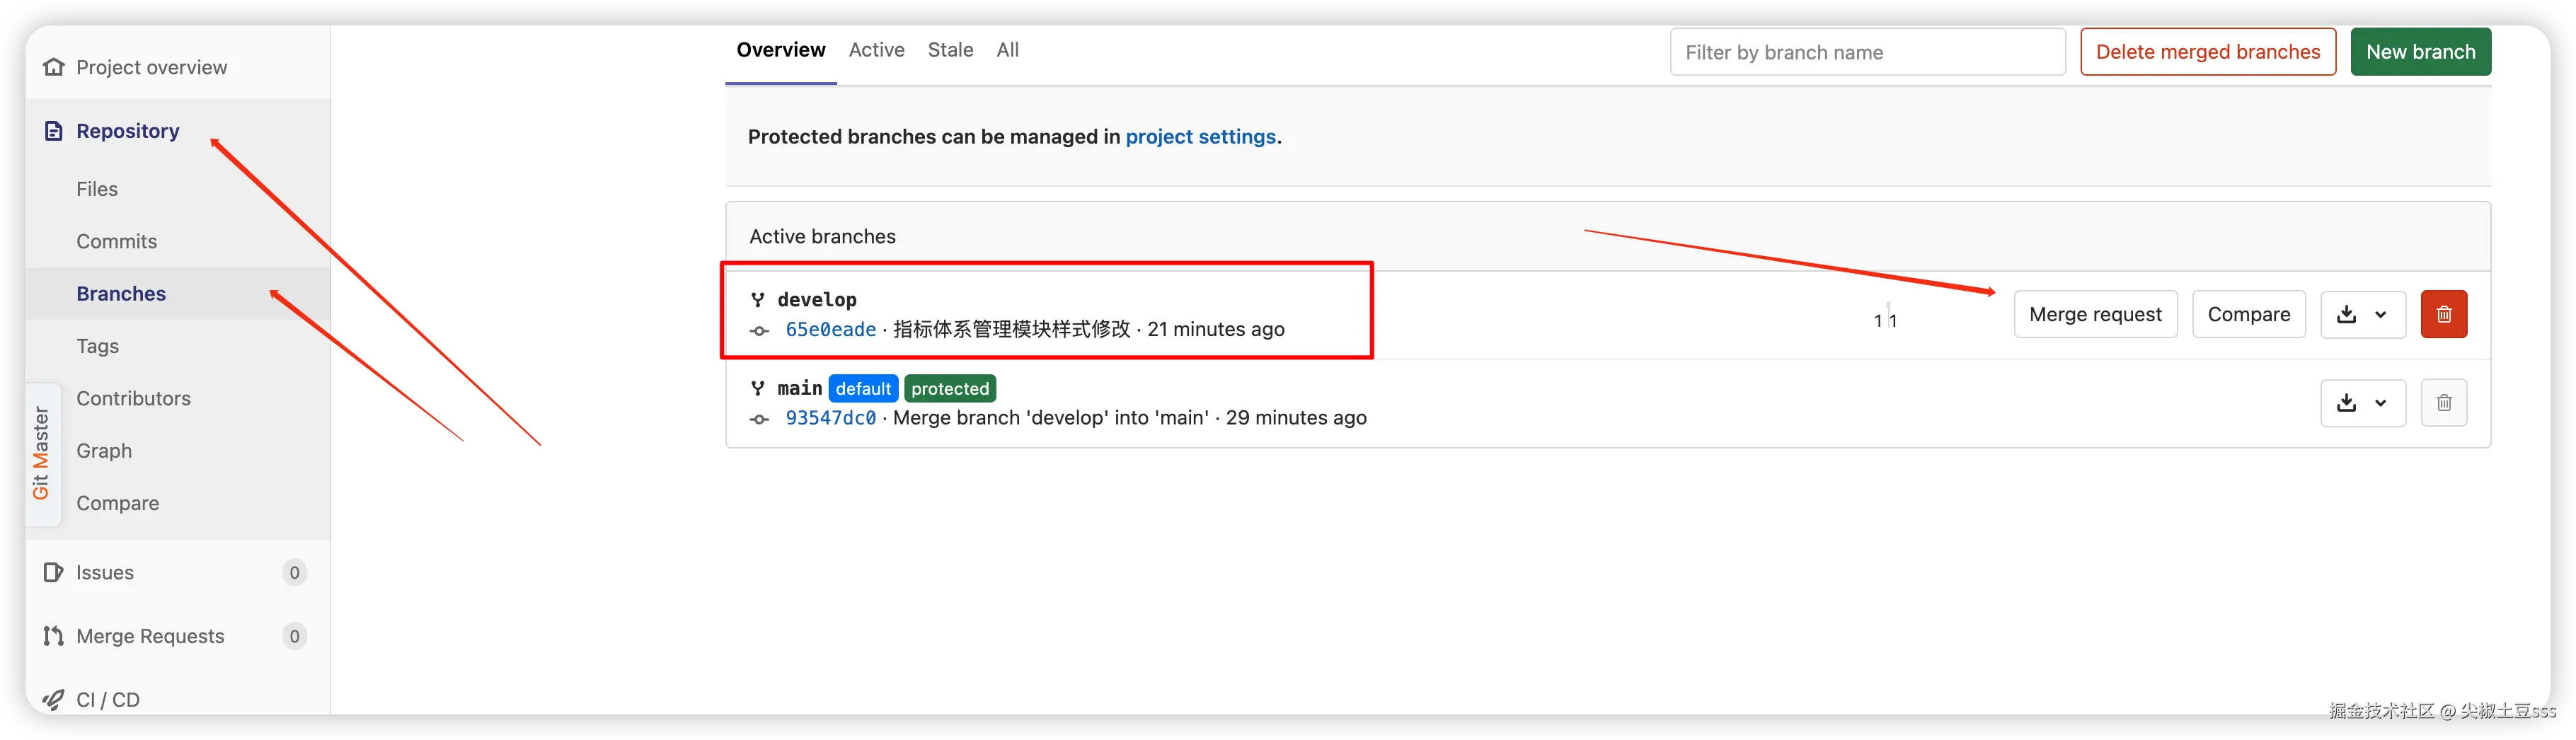Viewport: 2576px width, 740px height.
Task: Click the Repository file icon in sidebar
Action: (x=54, y=131)
